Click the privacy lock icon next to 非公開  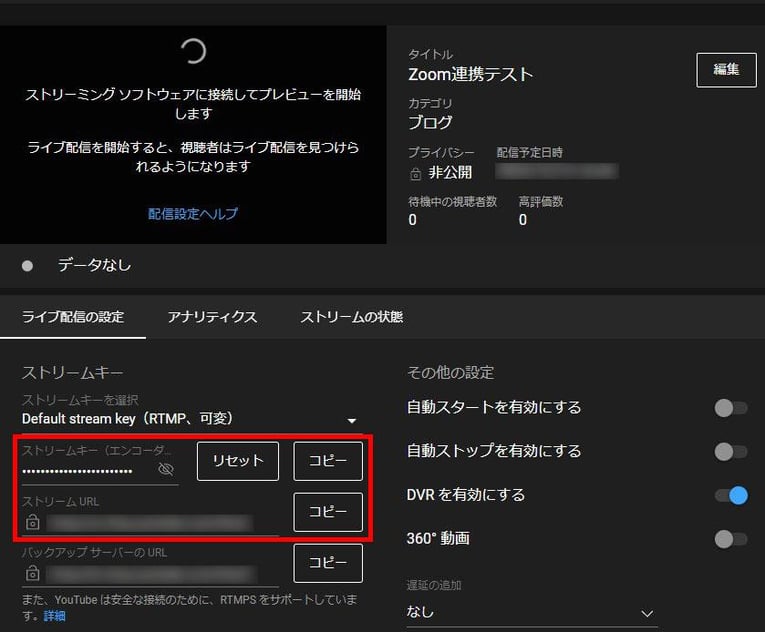[x=415, y=174]
